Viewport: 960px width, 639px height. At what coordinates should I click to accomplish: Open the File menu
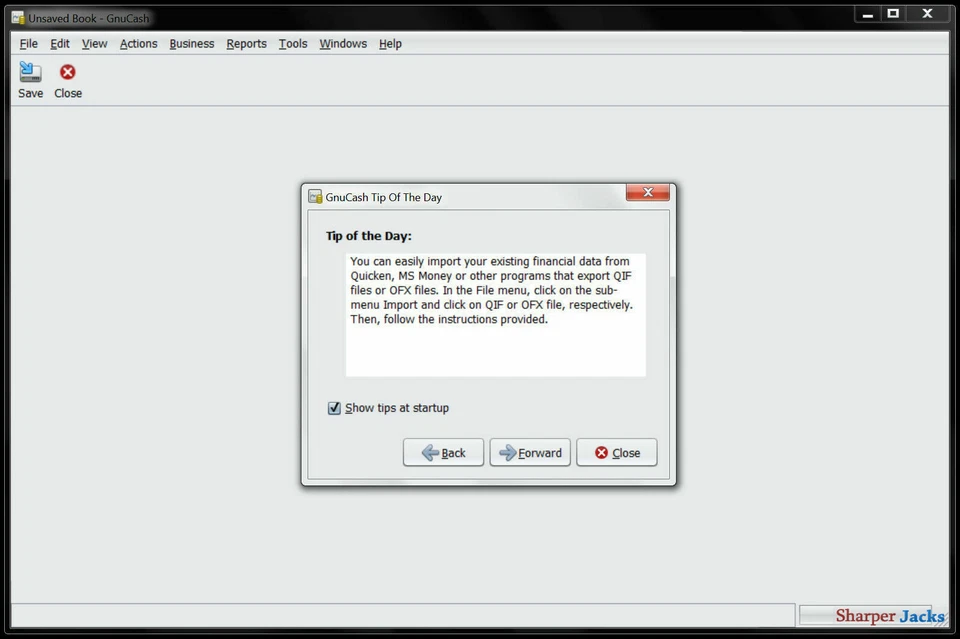[x=28, y=43]
